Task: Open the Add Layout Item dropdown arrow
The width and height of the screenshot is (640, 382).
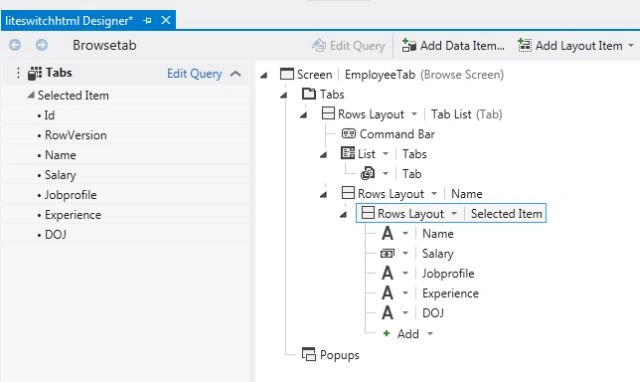Action: [631, 45]
